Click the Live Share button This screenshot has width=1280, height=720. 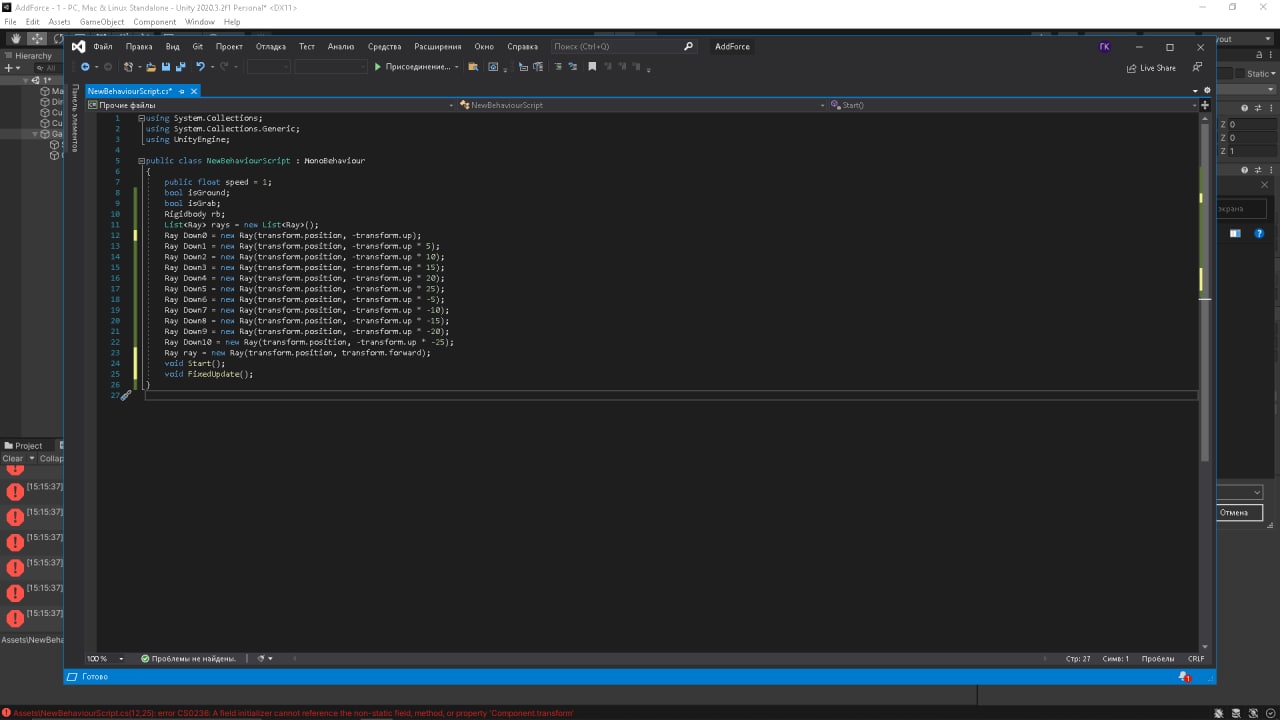pos(1150,67)
